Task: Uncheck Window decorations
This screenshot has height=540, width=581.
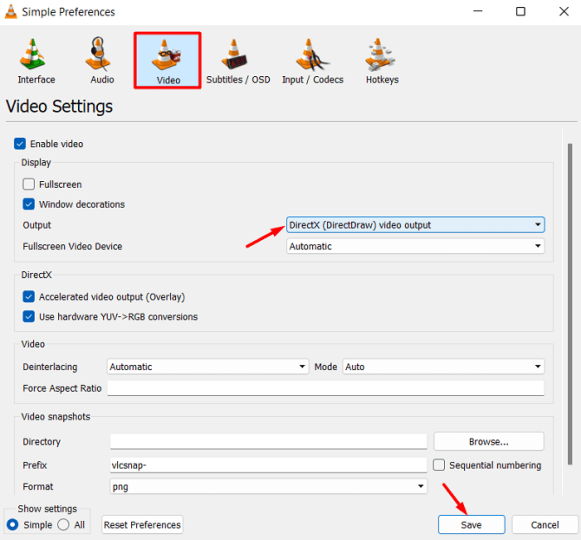Action: tap(29, 204)
